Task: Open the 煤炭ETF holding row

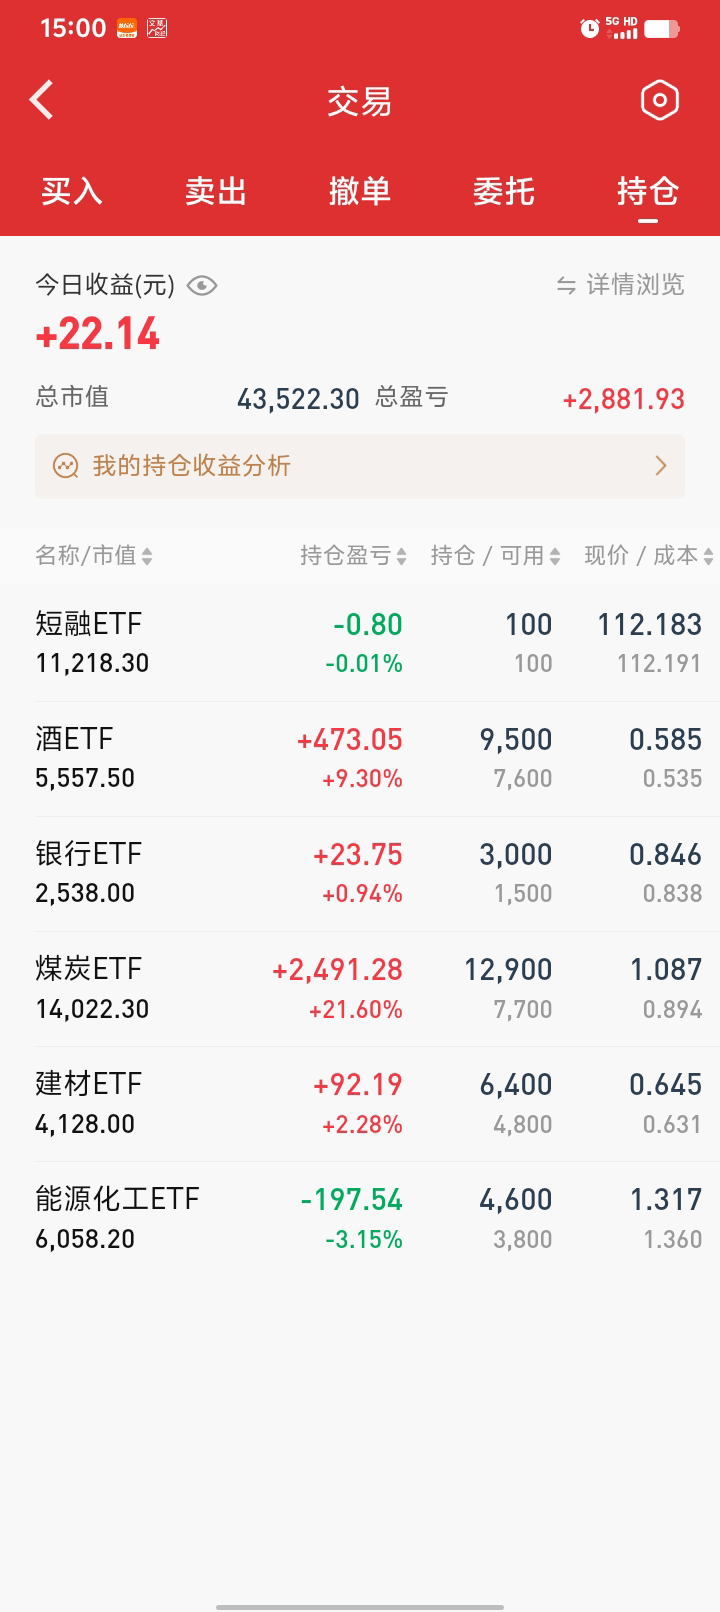Action: pyautogui.click(x=360, y=989)
